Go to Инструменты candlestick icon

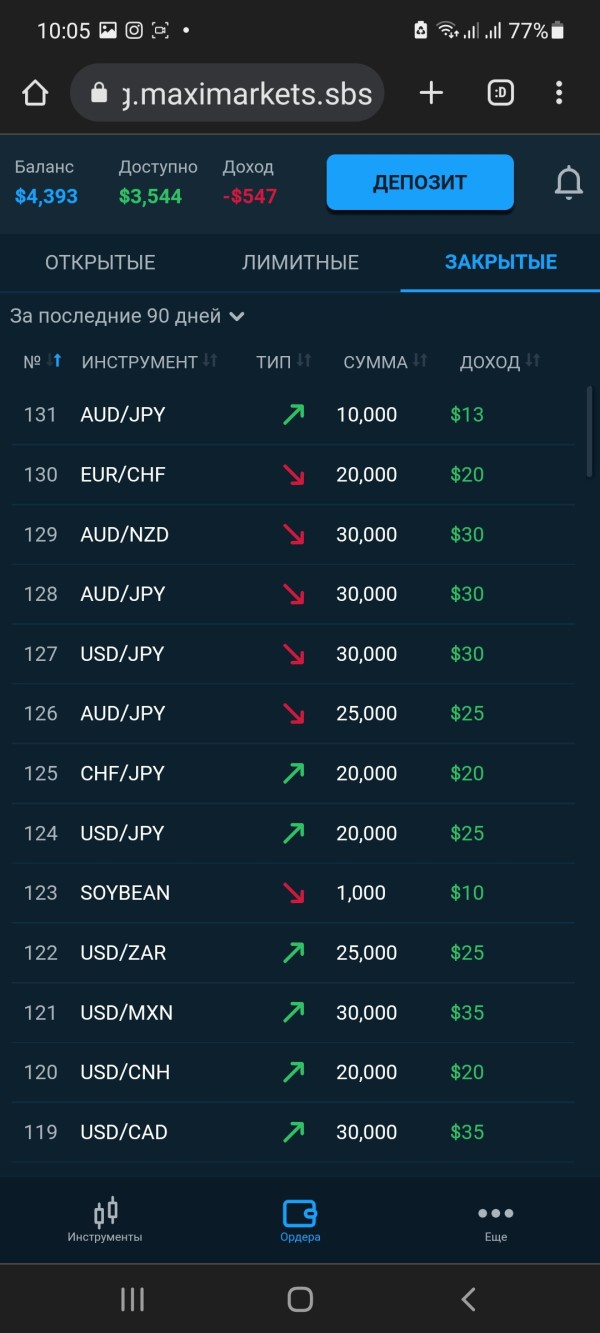click(x=105, y=1211)
